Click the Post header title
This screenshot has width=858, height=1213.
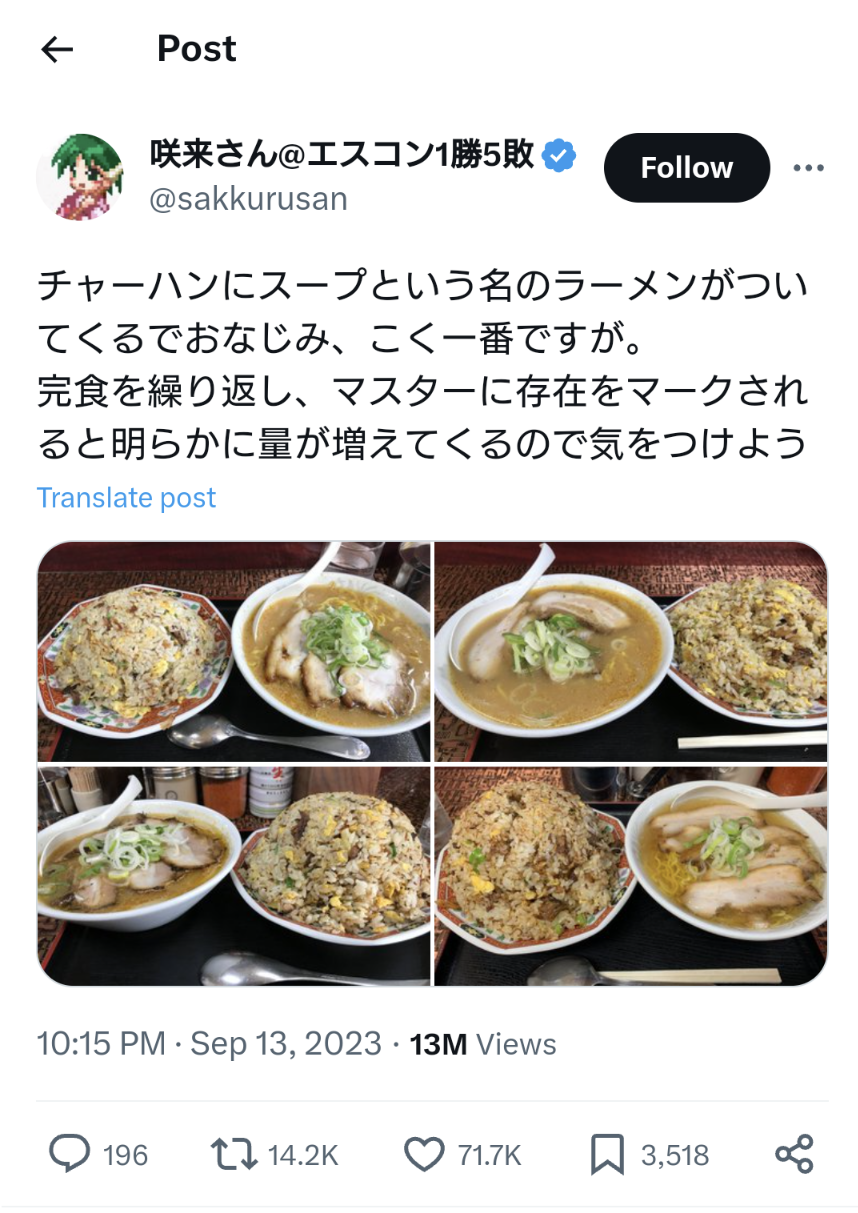(197, 48)
